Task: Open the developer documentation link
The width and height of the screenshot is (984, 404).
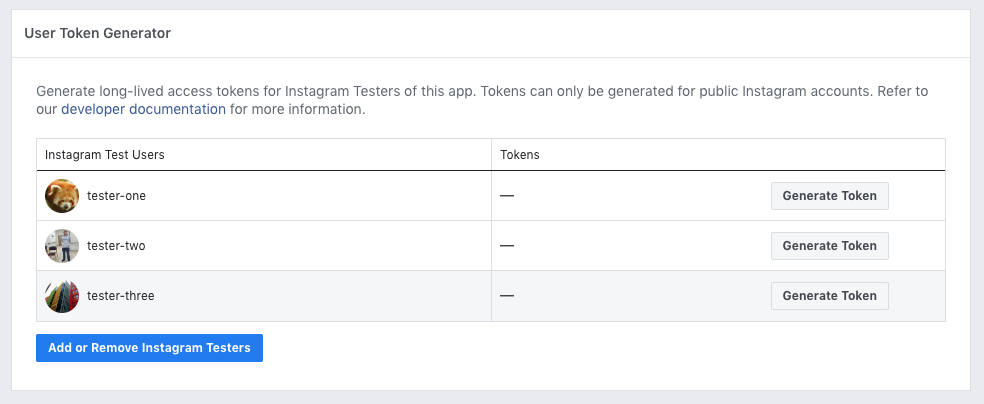Action: click(x=143, y=109)
